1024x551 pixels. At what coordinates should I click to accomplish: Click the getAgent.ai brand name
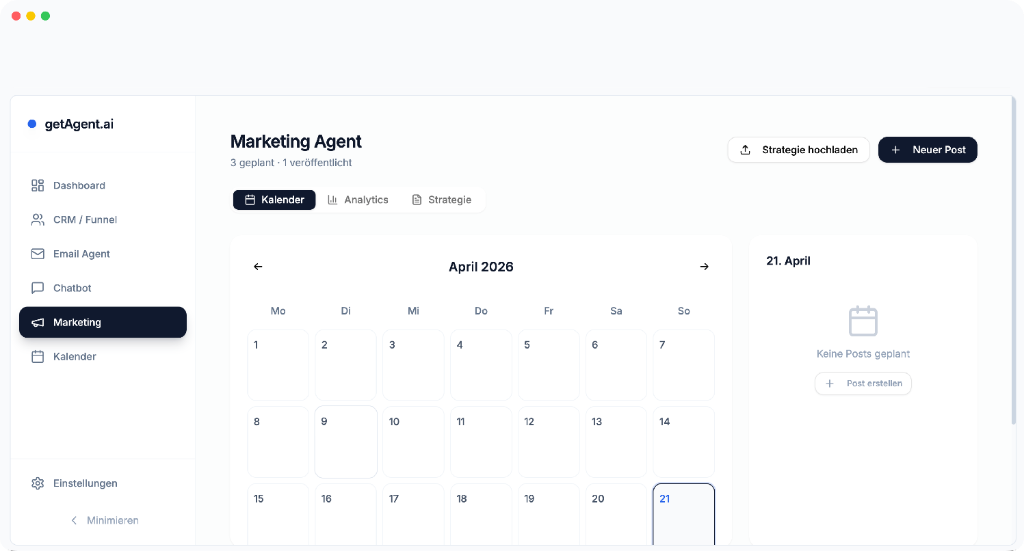[79, 124]
